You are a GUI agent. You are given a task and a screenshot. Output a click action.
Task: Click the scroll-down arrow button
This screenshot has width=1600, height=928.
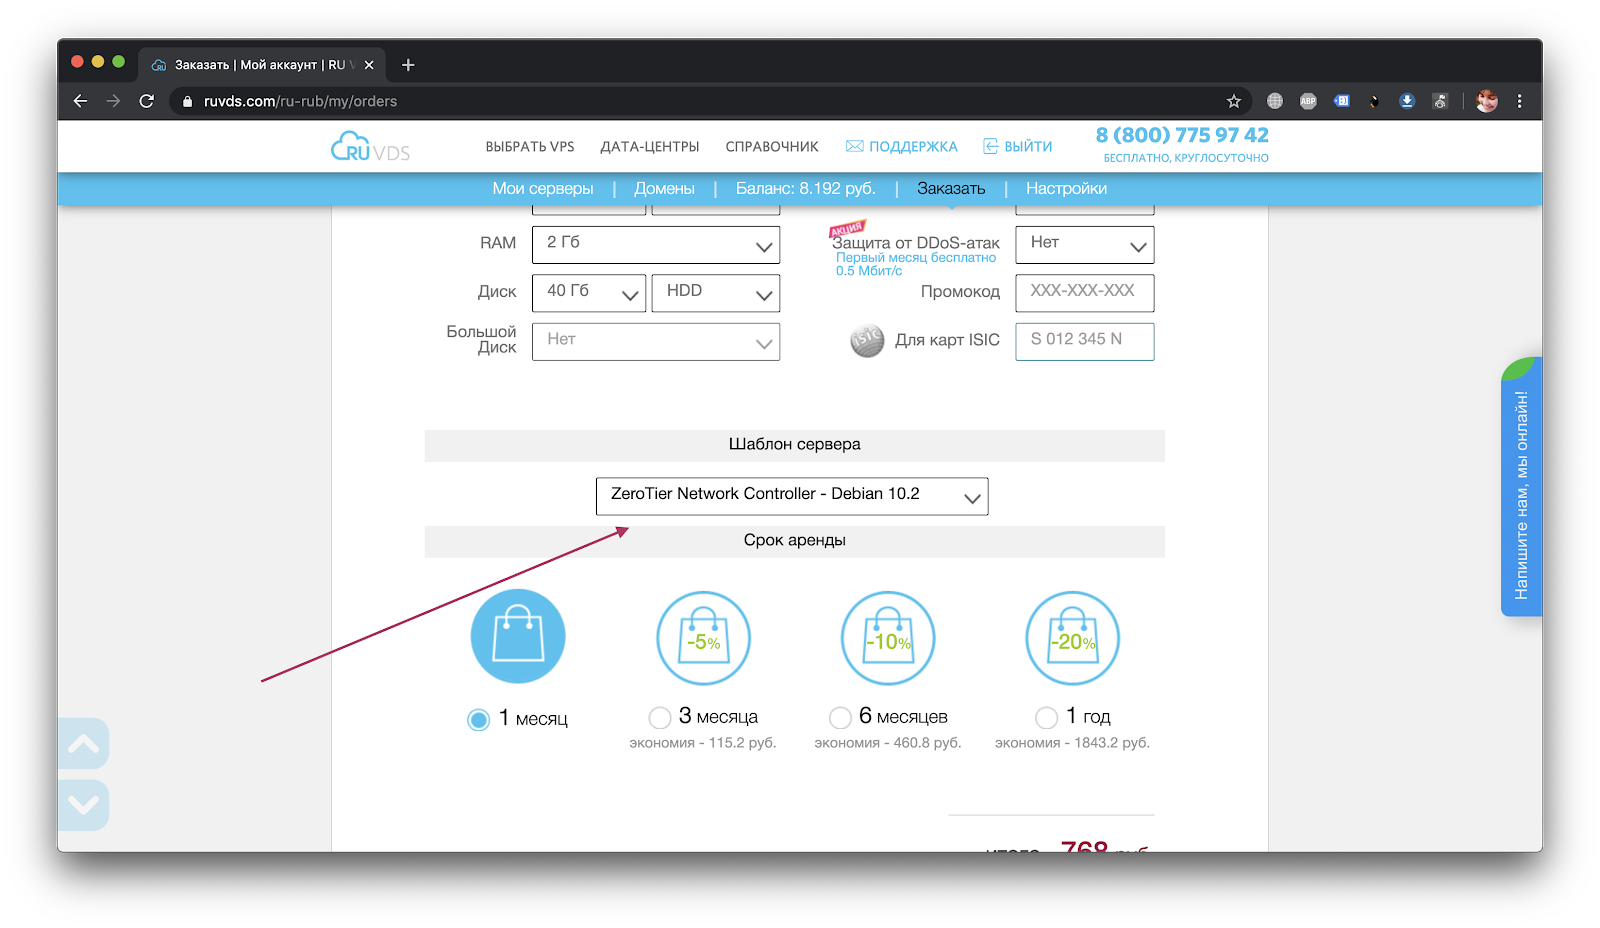83,805
